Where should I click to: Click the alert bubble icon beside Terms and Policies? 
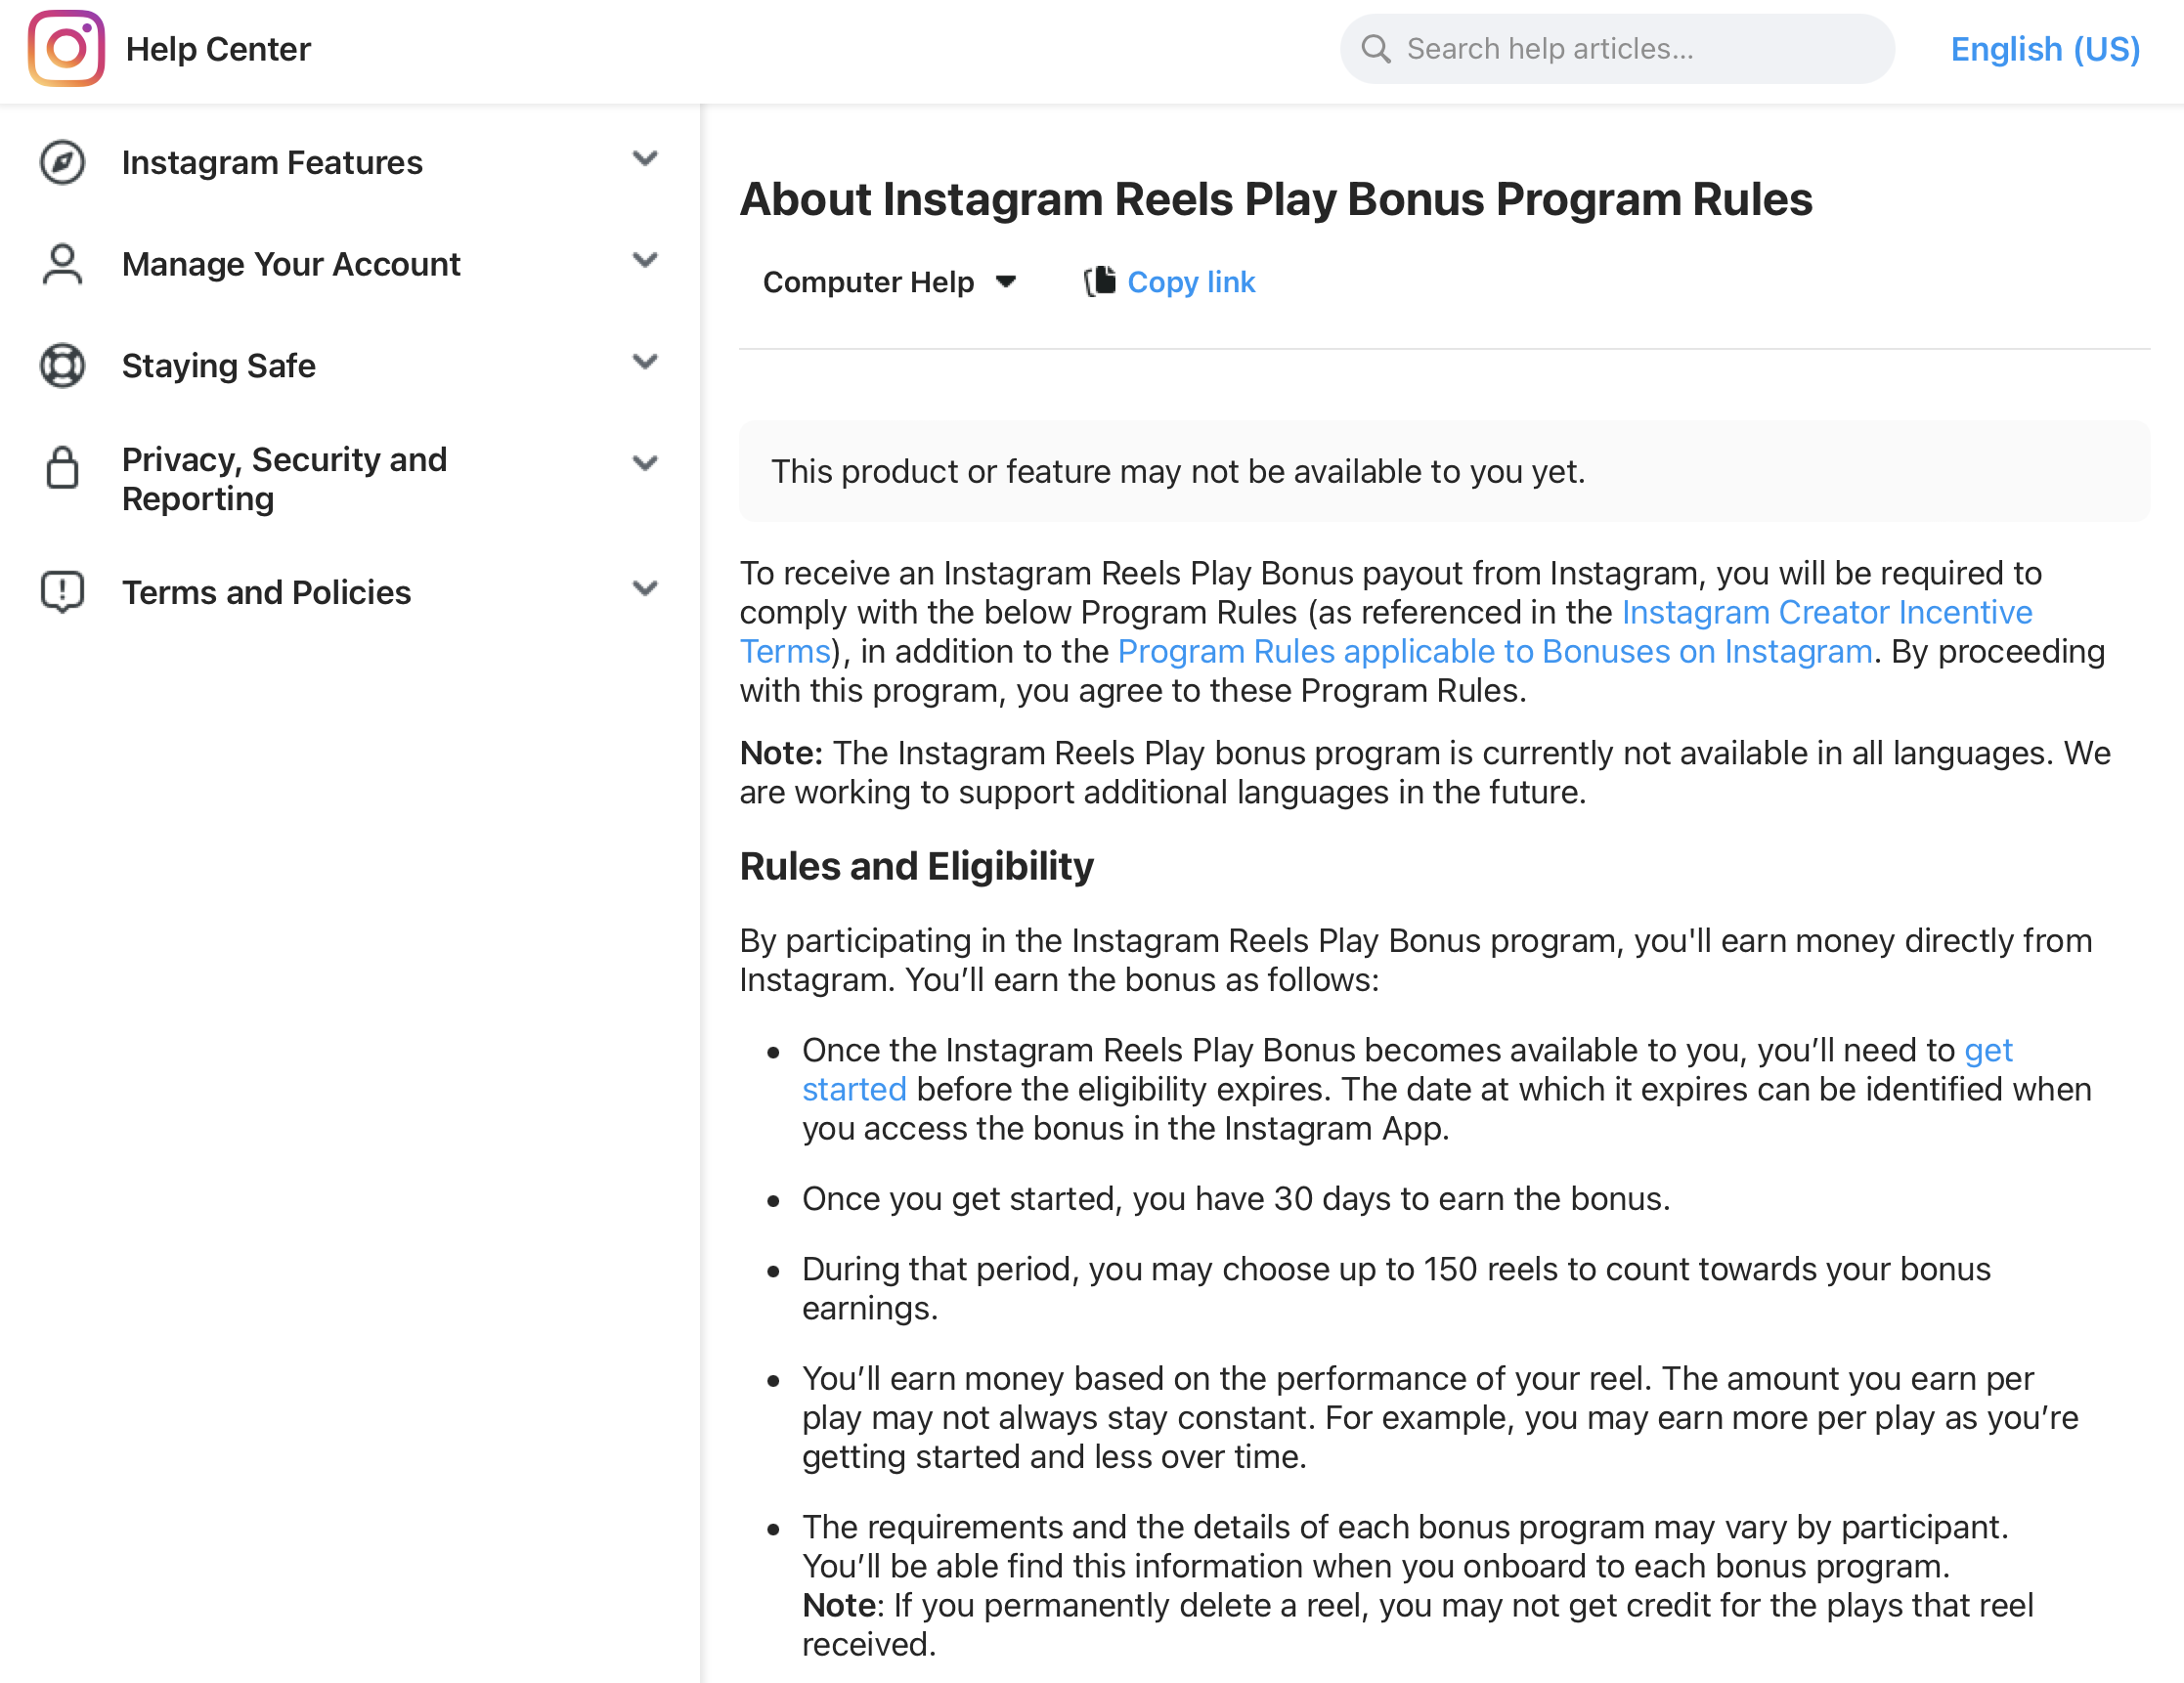pyautogui.click(x=62, y=591)
